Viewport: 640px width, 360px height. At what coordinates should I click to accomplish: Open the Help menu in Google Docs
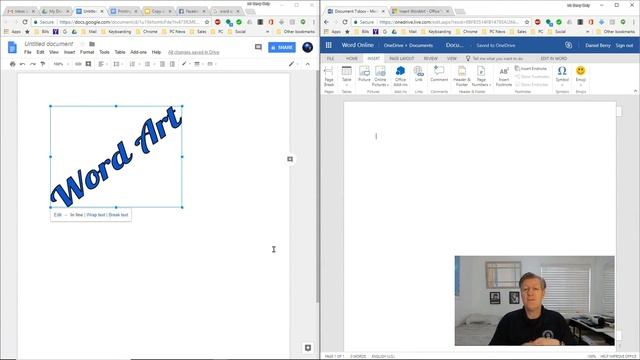[156, 52]
